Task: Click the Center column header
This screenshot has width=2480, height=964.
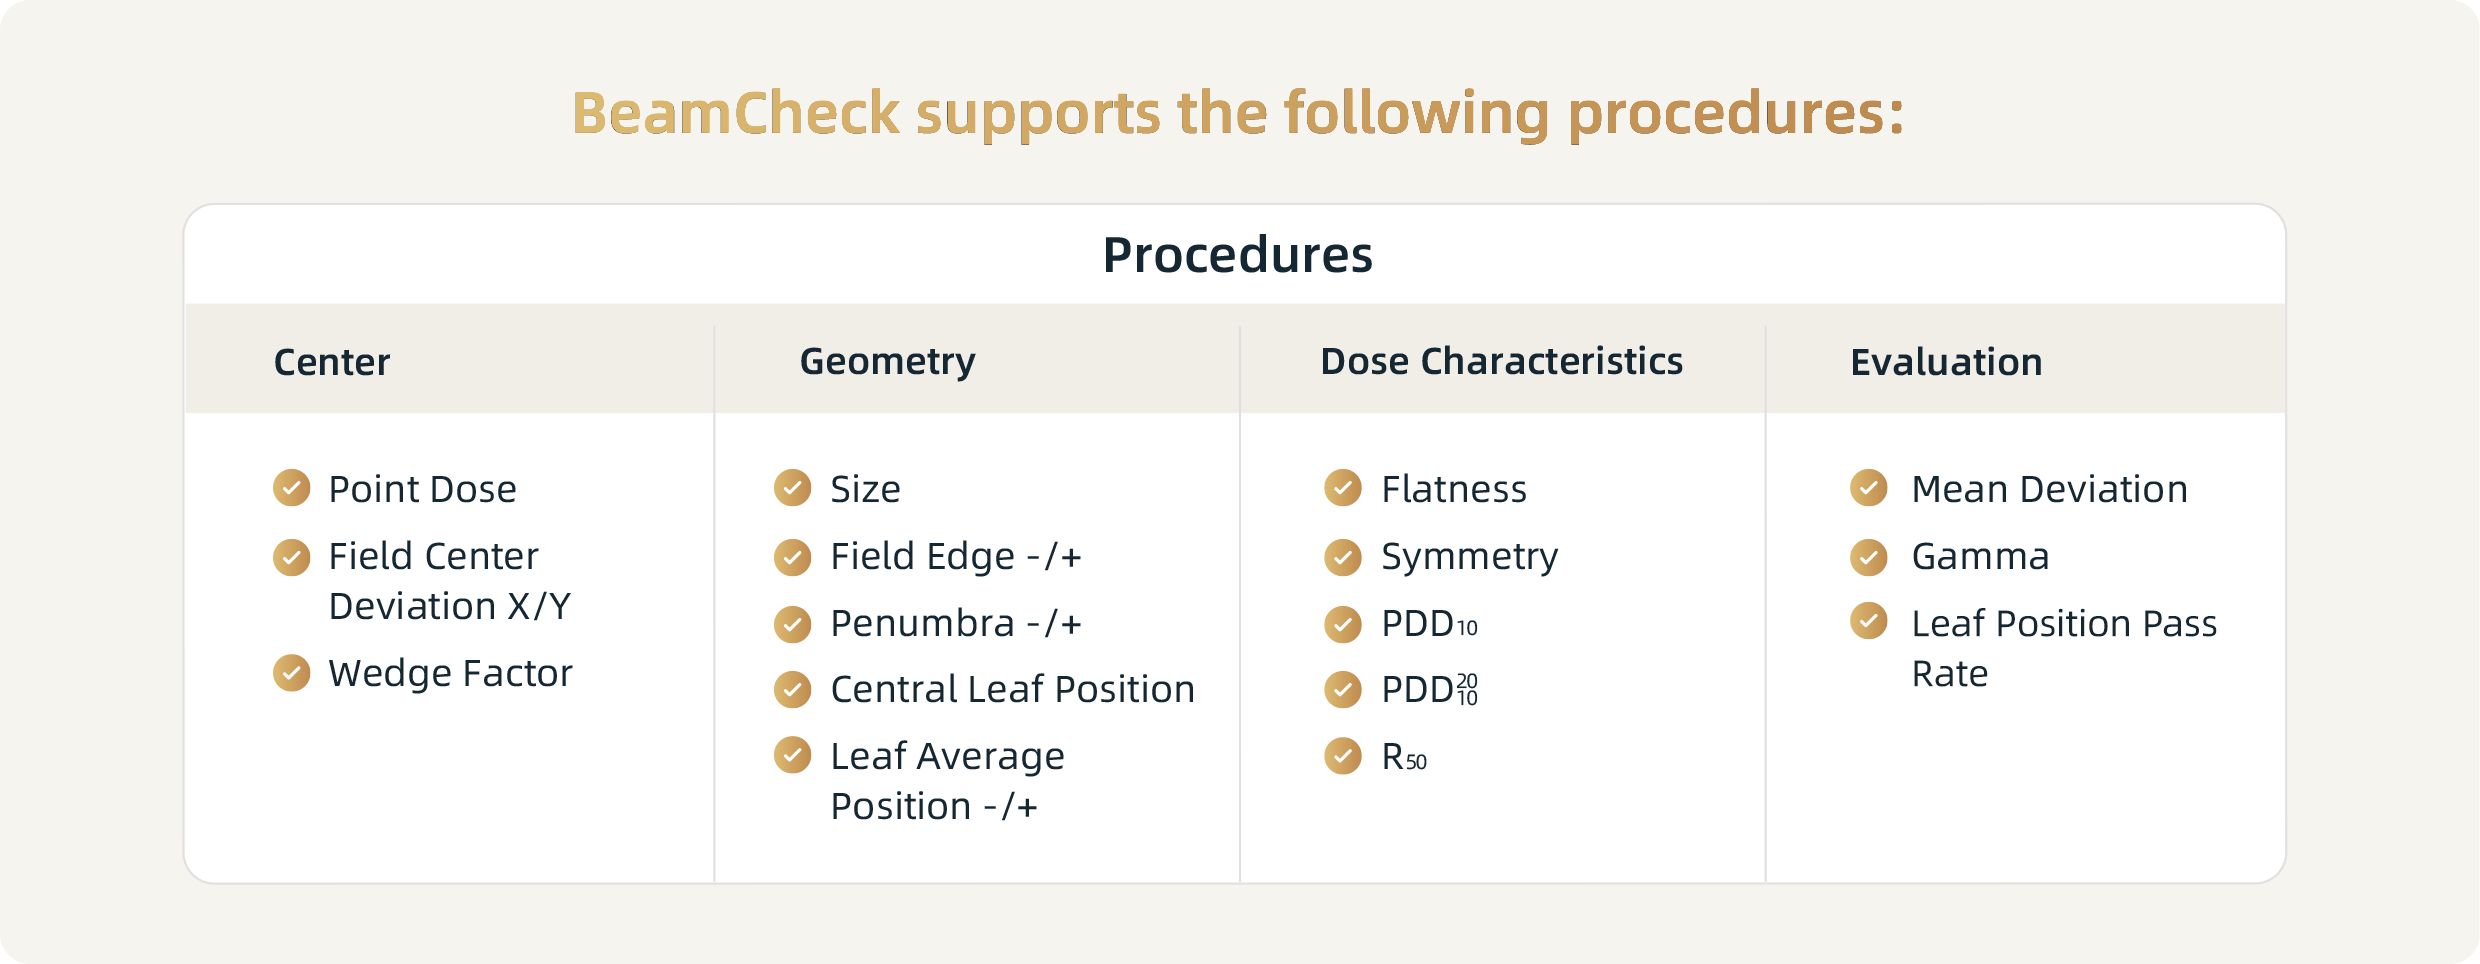Action: pyautogui.click(x=332, y=362)
